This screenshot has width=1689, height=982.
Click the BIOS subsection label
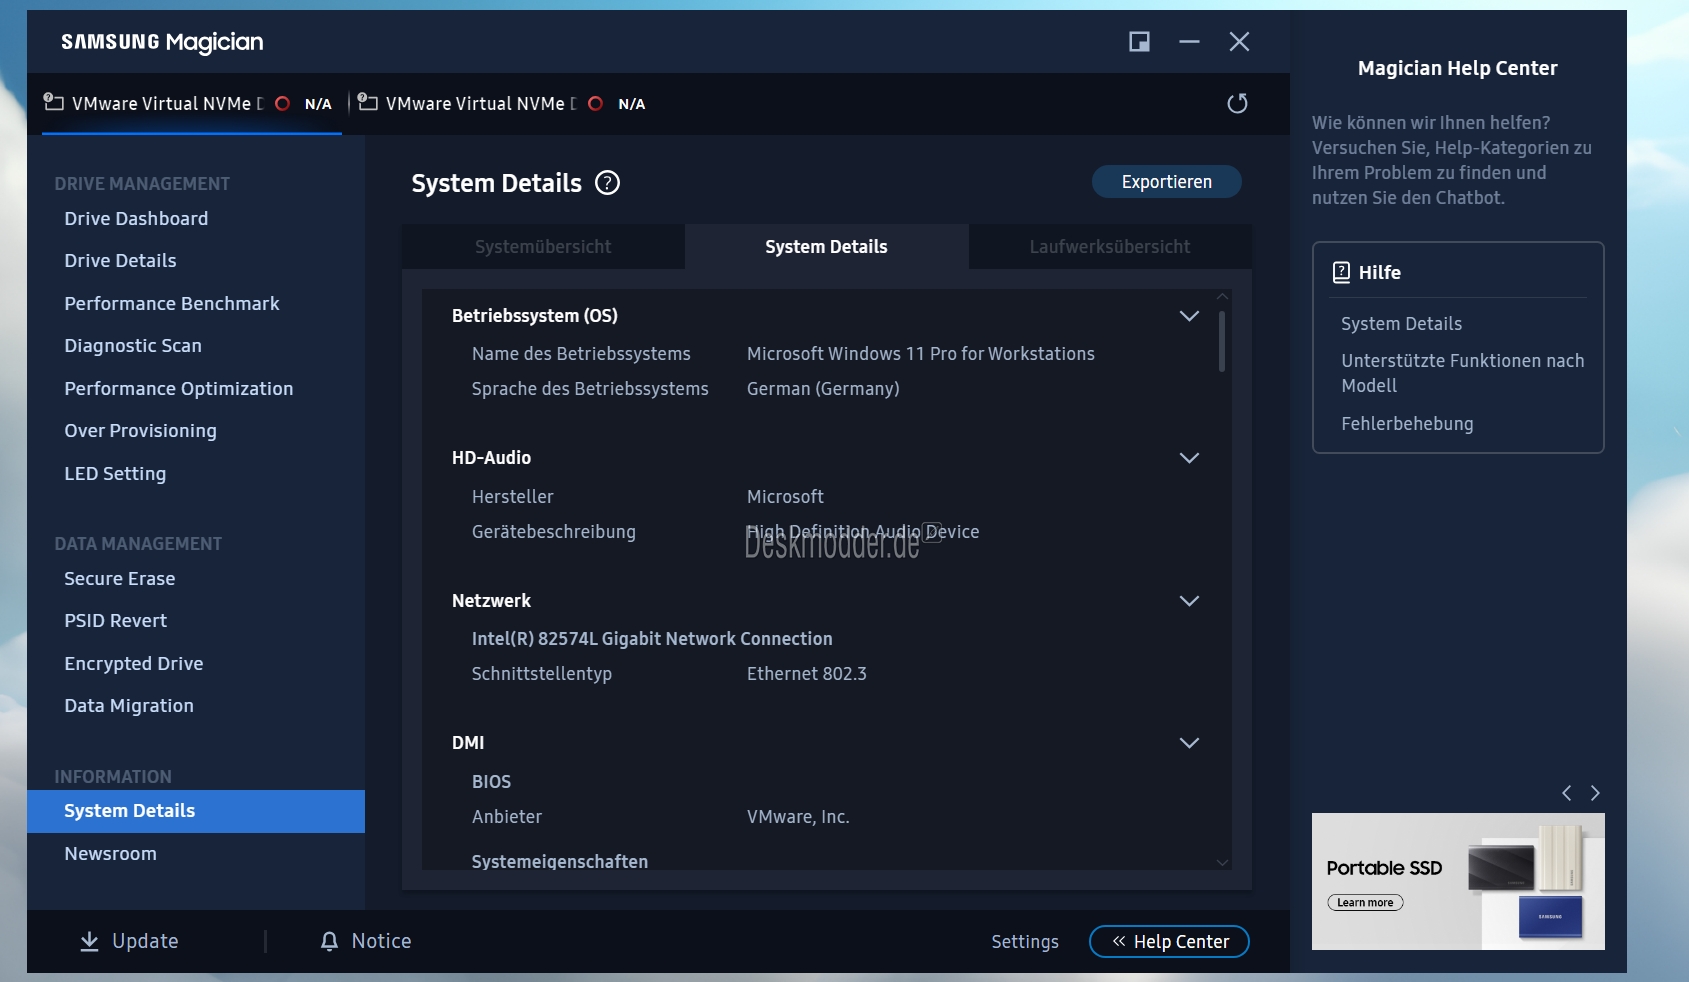tap(491, 782)
